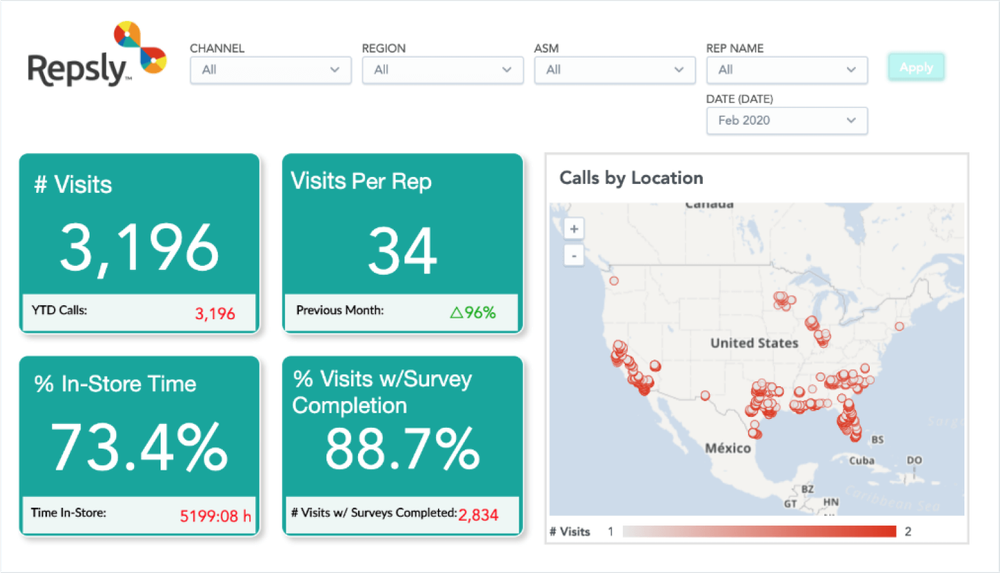
Task: Zoom in on the map with plus button
Action: coord(574,229)
